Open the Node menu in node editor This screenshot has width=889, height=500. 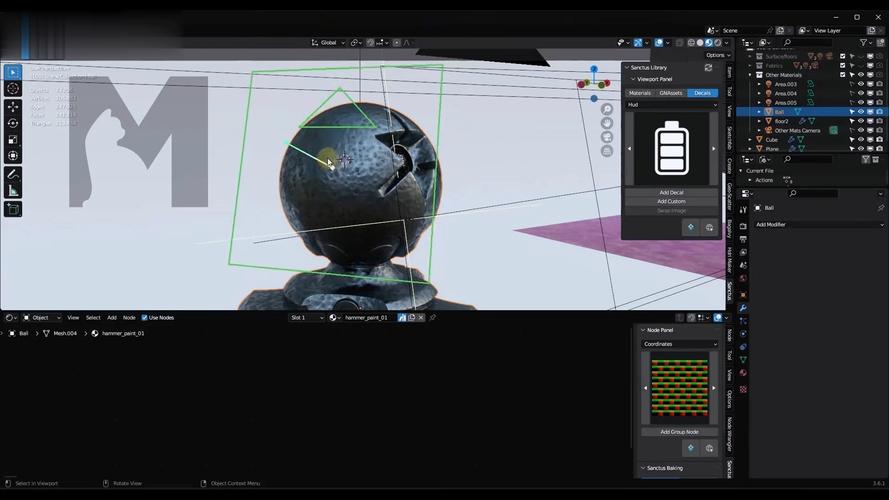click(x=129, y=317)
